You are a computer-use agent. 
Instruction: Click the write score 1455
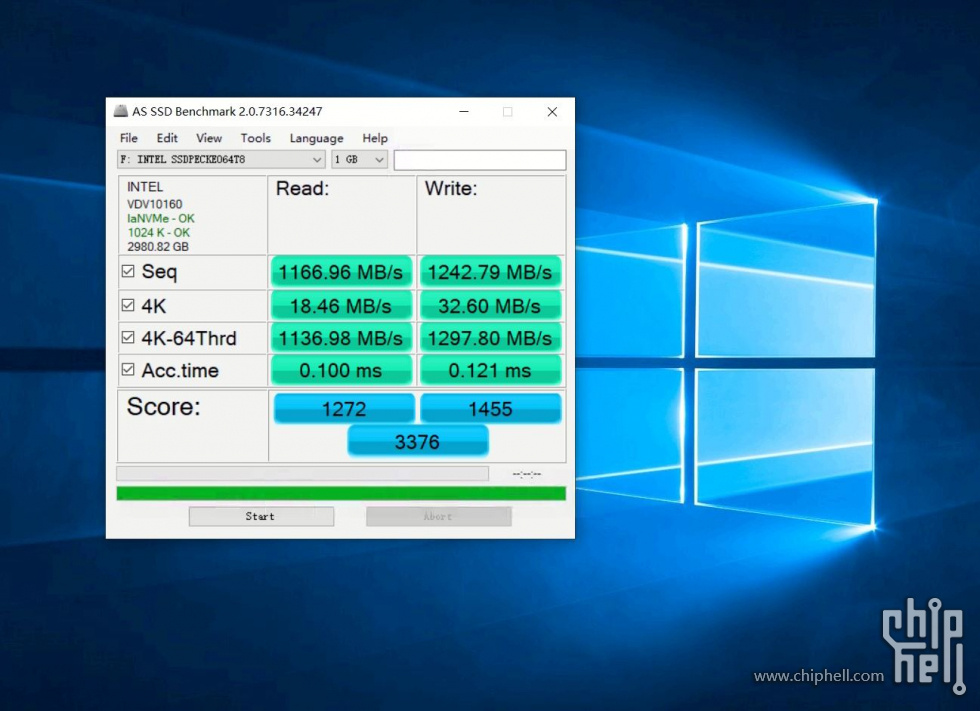(491, 409)
